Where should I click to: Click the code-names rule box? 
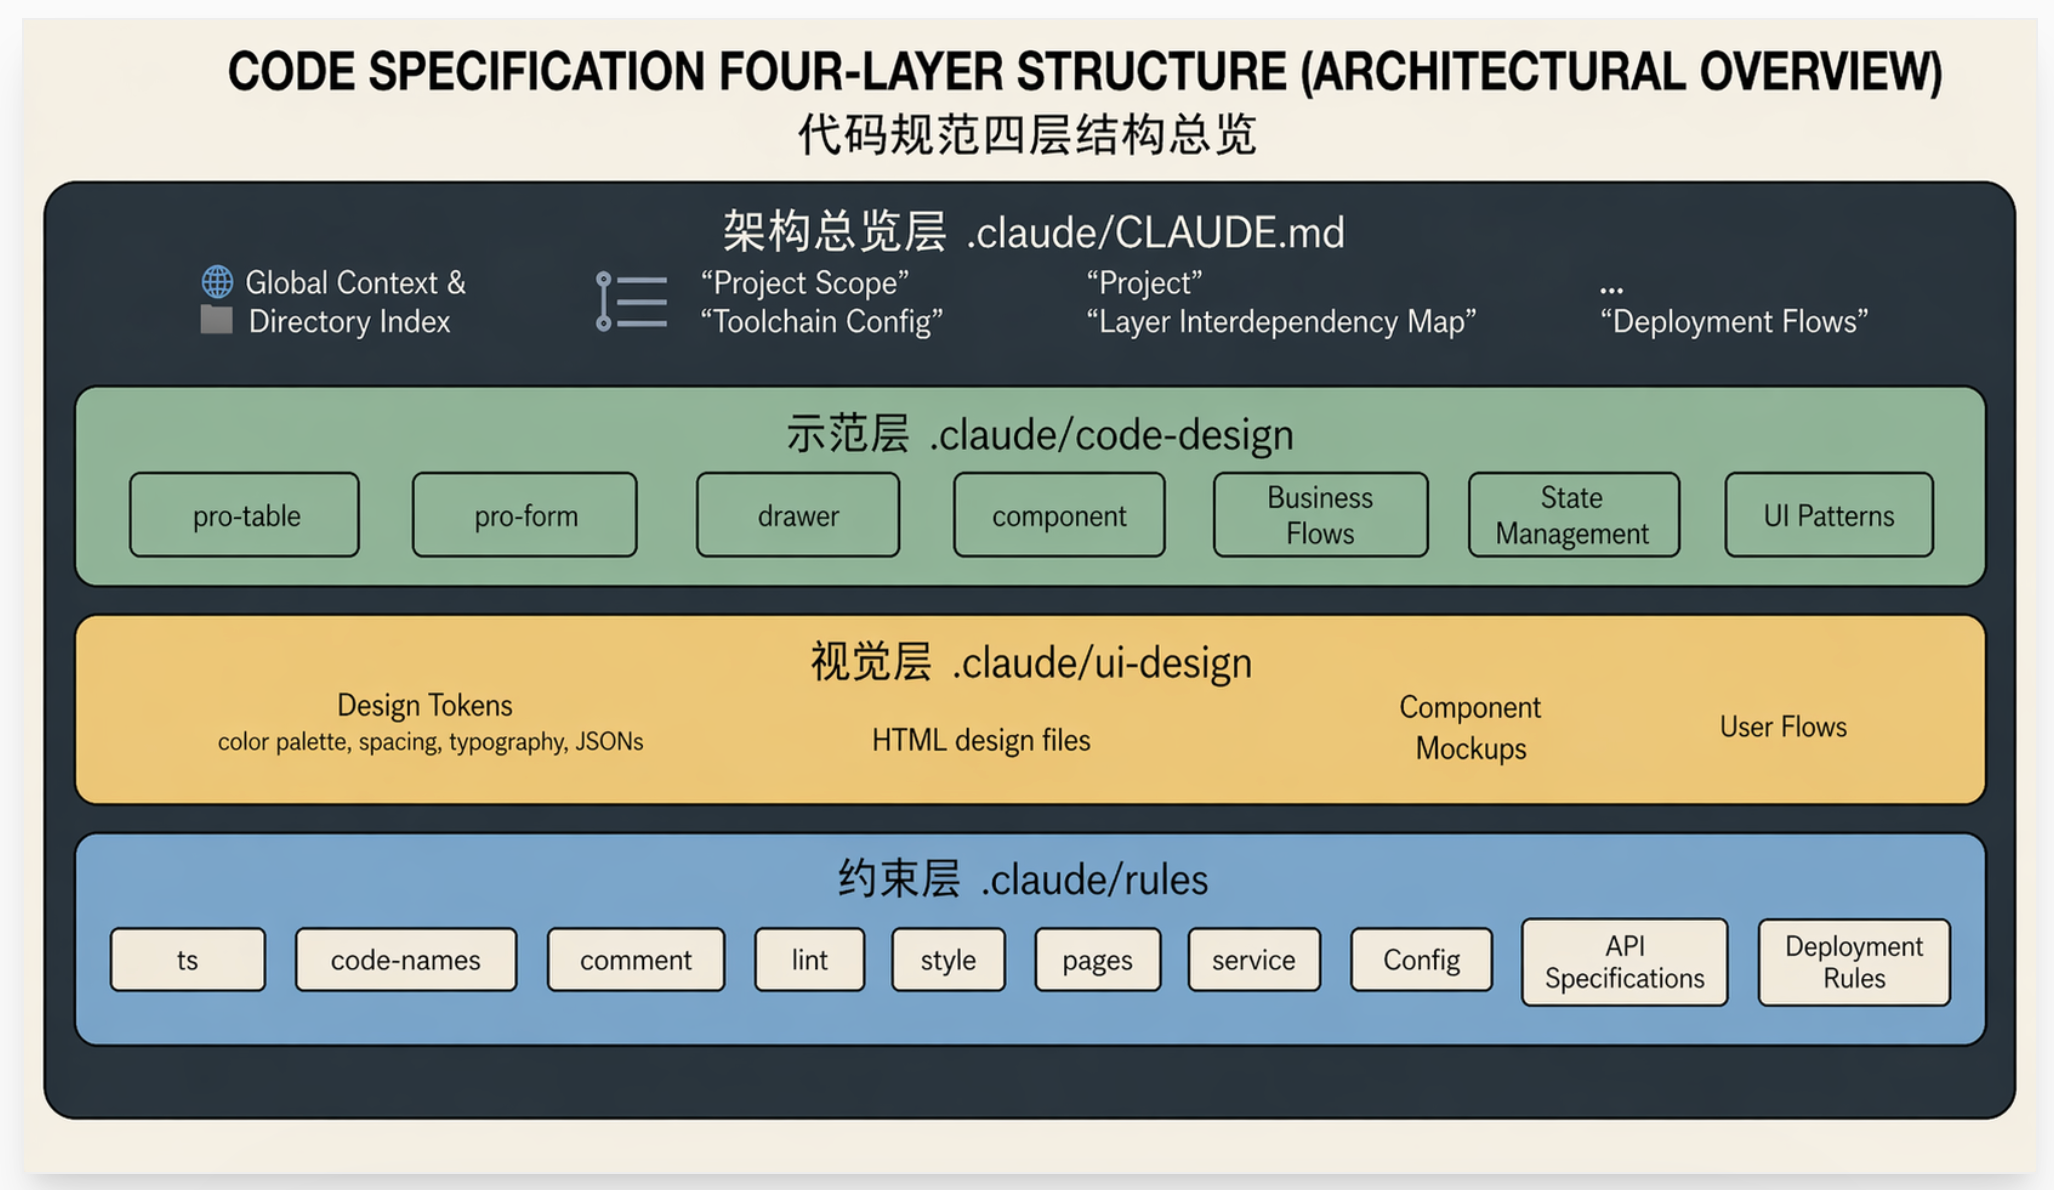pyautogui.click(x=406, y=960)
